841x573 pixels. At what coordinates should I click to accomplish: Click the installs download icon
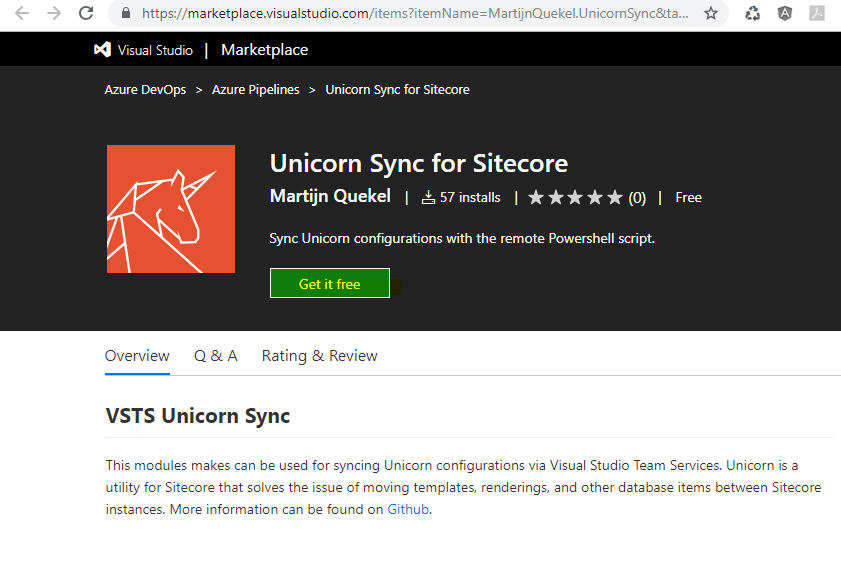coord(428,197)
